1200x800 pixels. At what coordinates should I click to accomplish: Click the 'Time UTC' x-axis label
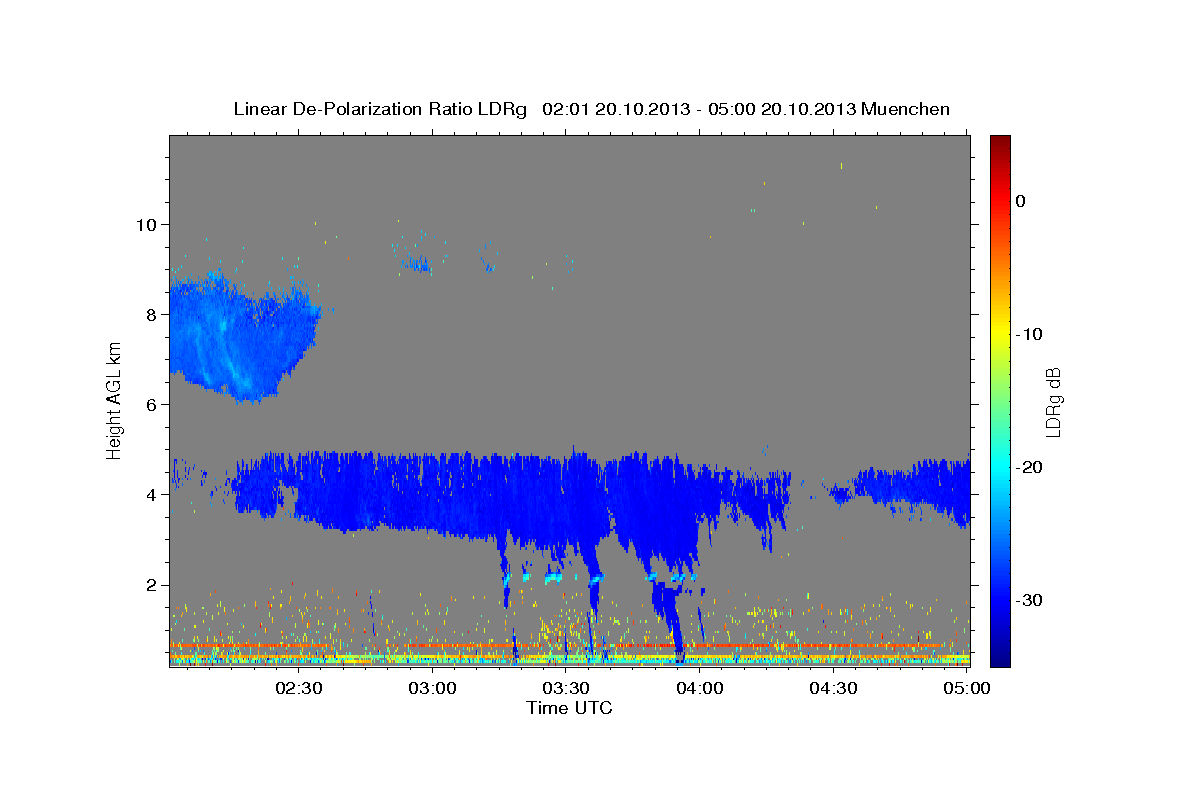(x=569, y=708)
